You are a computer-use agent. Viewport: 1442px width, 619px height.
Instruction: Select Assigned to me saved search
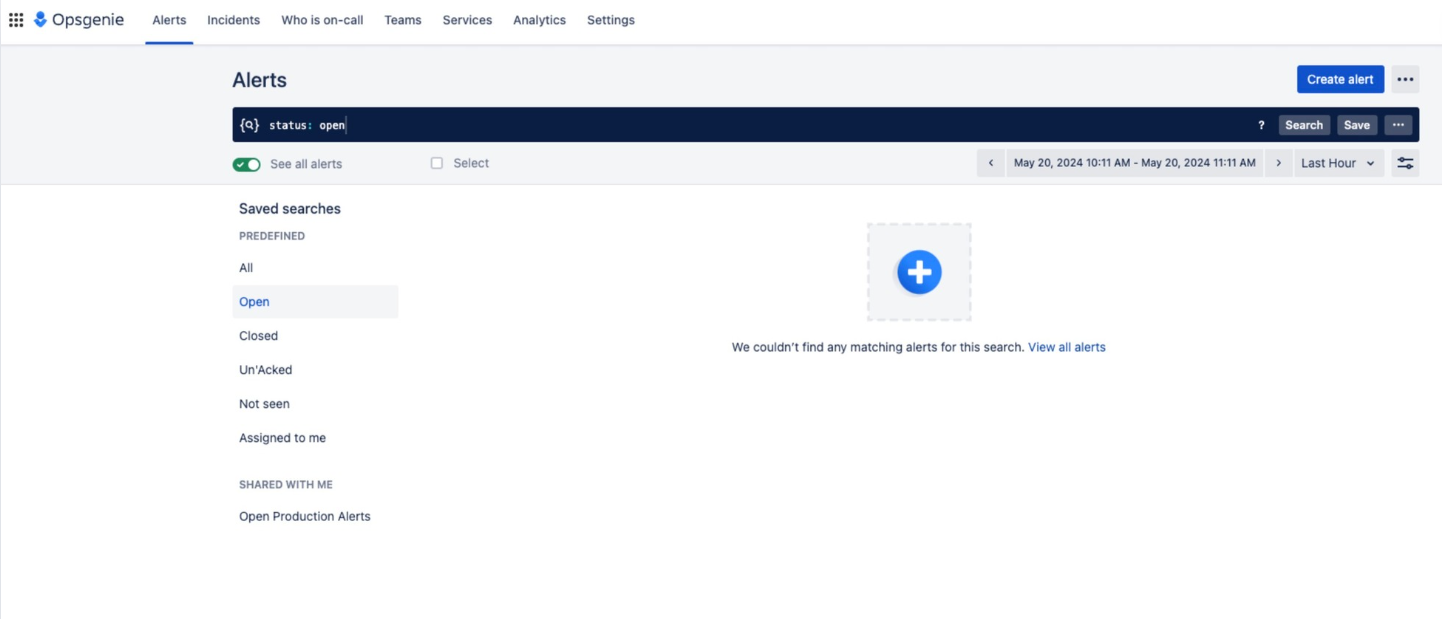click(x=315, y=438)
